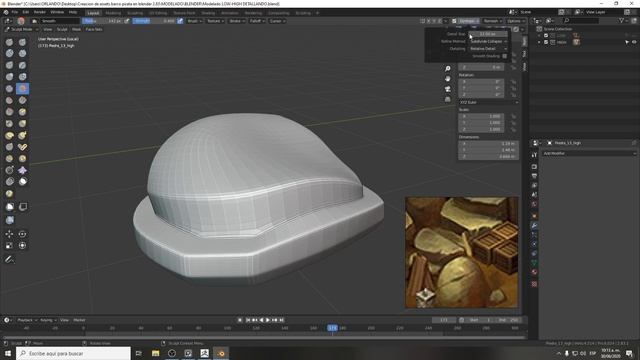Open Refine Method Subdivide Collapse dropdown
The width and height of the screenshot is (640, 360).
[488, 41]
